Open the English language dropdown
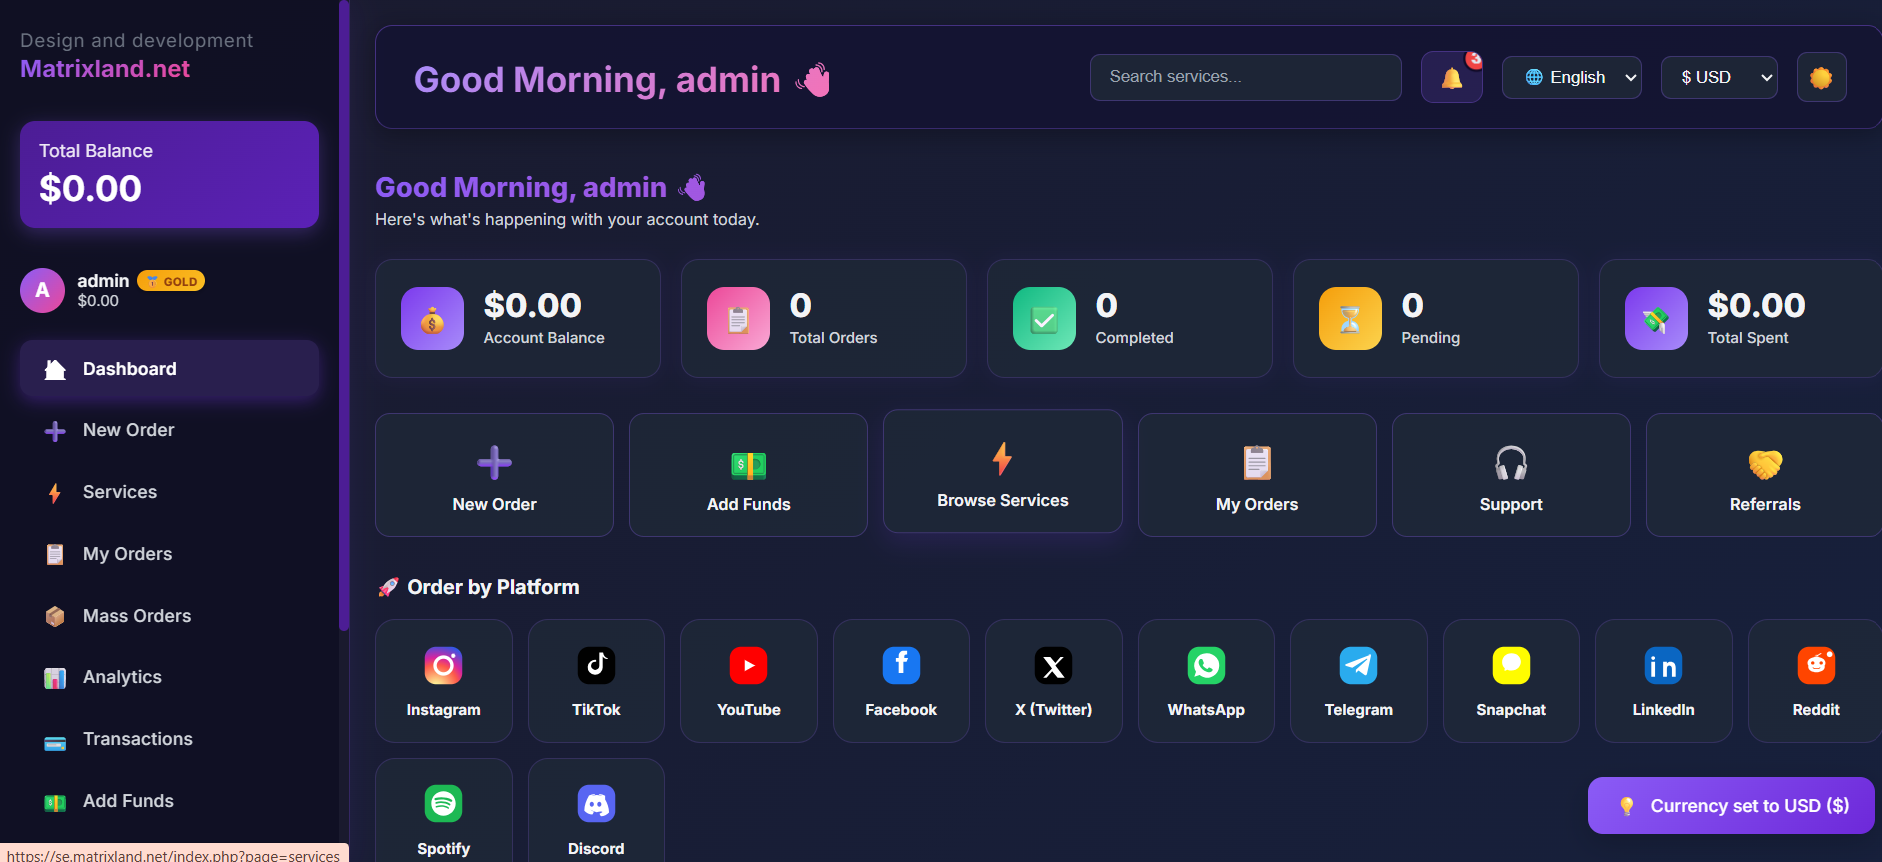The height and width of the screenshot is (862, 1882). pos(1571,78)
